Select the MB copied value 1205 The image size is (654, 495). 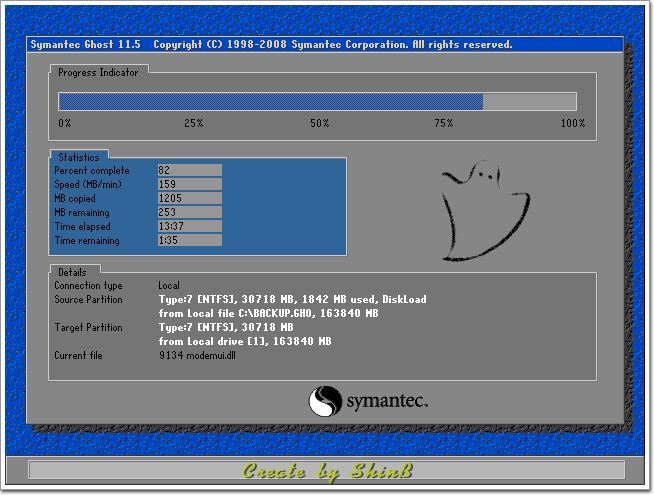190,198
